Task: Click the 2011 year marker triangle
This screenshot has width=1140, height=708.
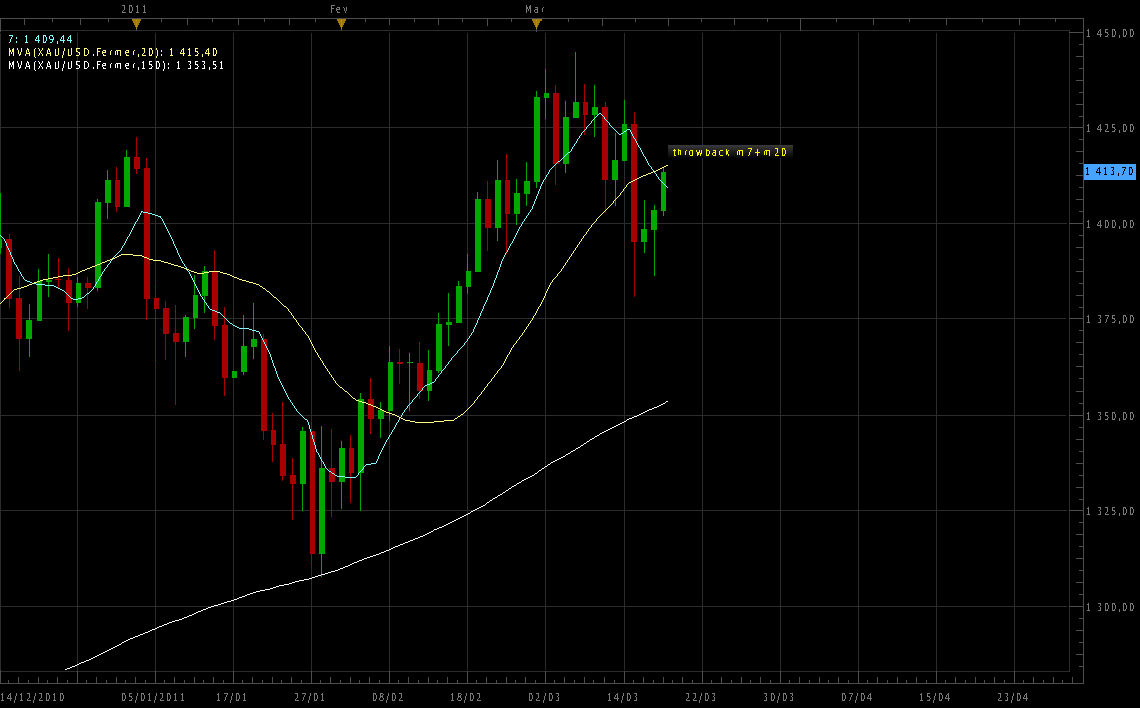Action: click(136, 23)
